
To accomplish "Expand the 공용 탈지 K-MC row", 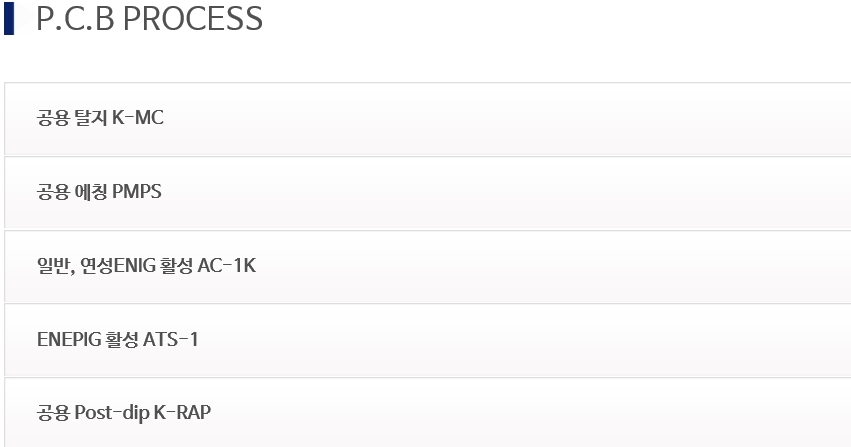I will pyautogui.click(x=428, y=119).
